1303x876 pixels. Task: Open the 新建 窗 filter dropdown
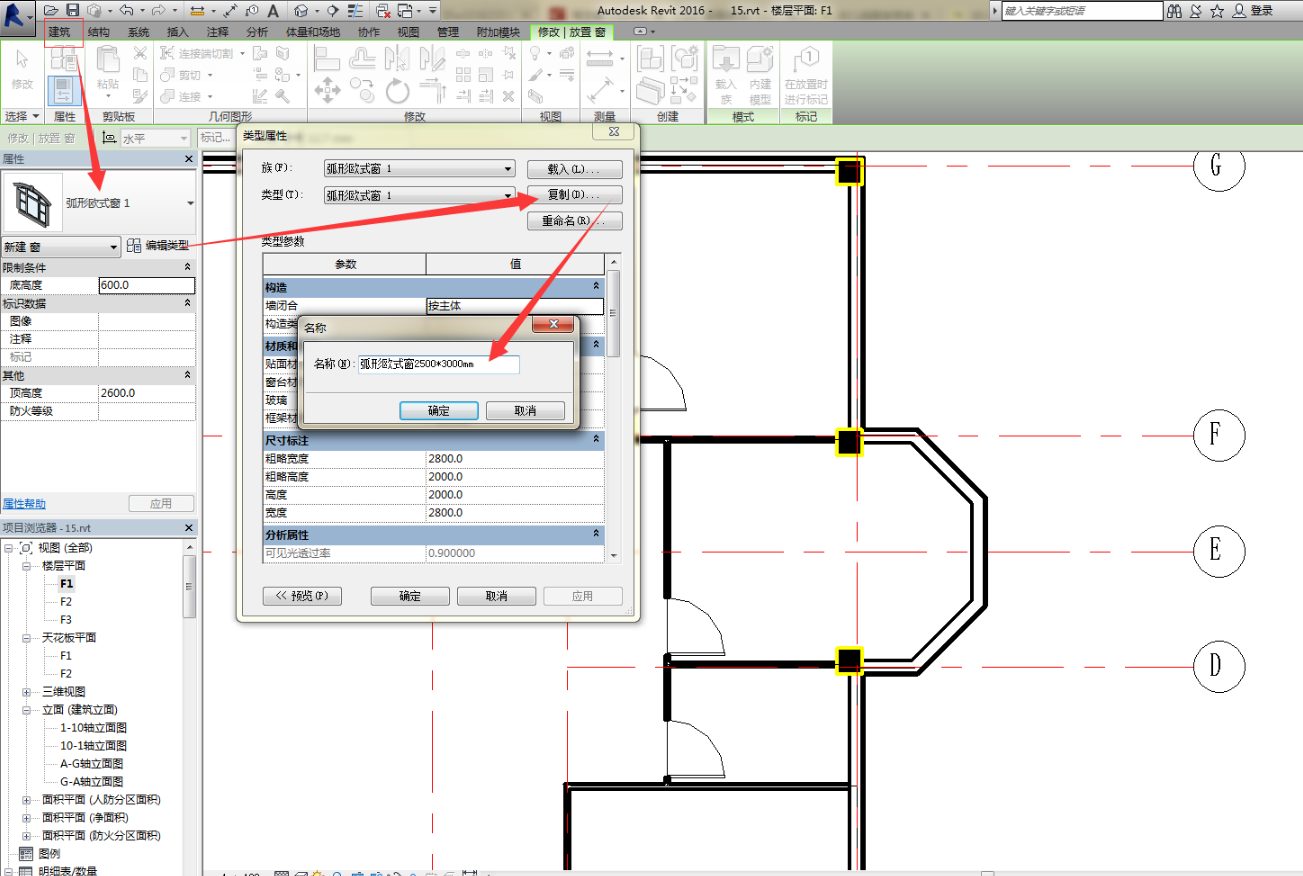(x=60, y=247)
